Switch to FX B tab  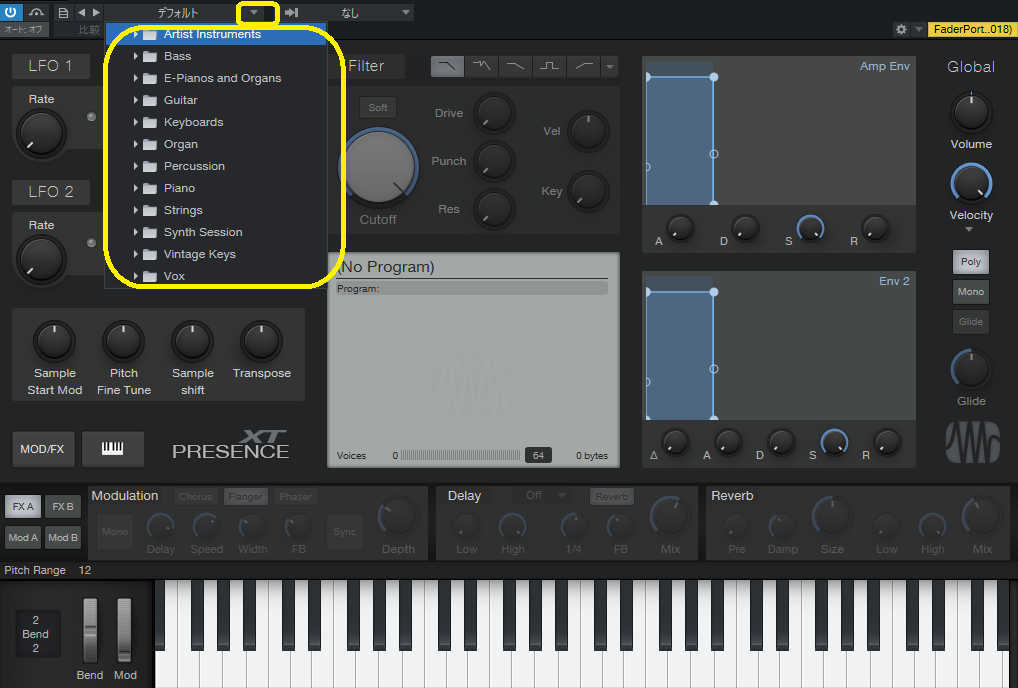(x=63, y=506)
